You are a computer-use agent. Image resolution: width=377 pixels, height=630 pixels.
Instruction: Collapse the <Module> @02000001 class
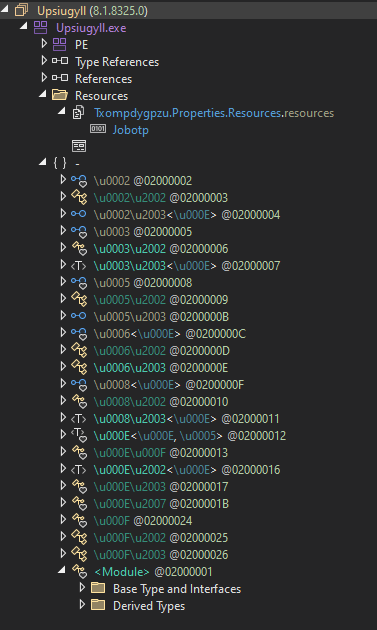[61, 570]
